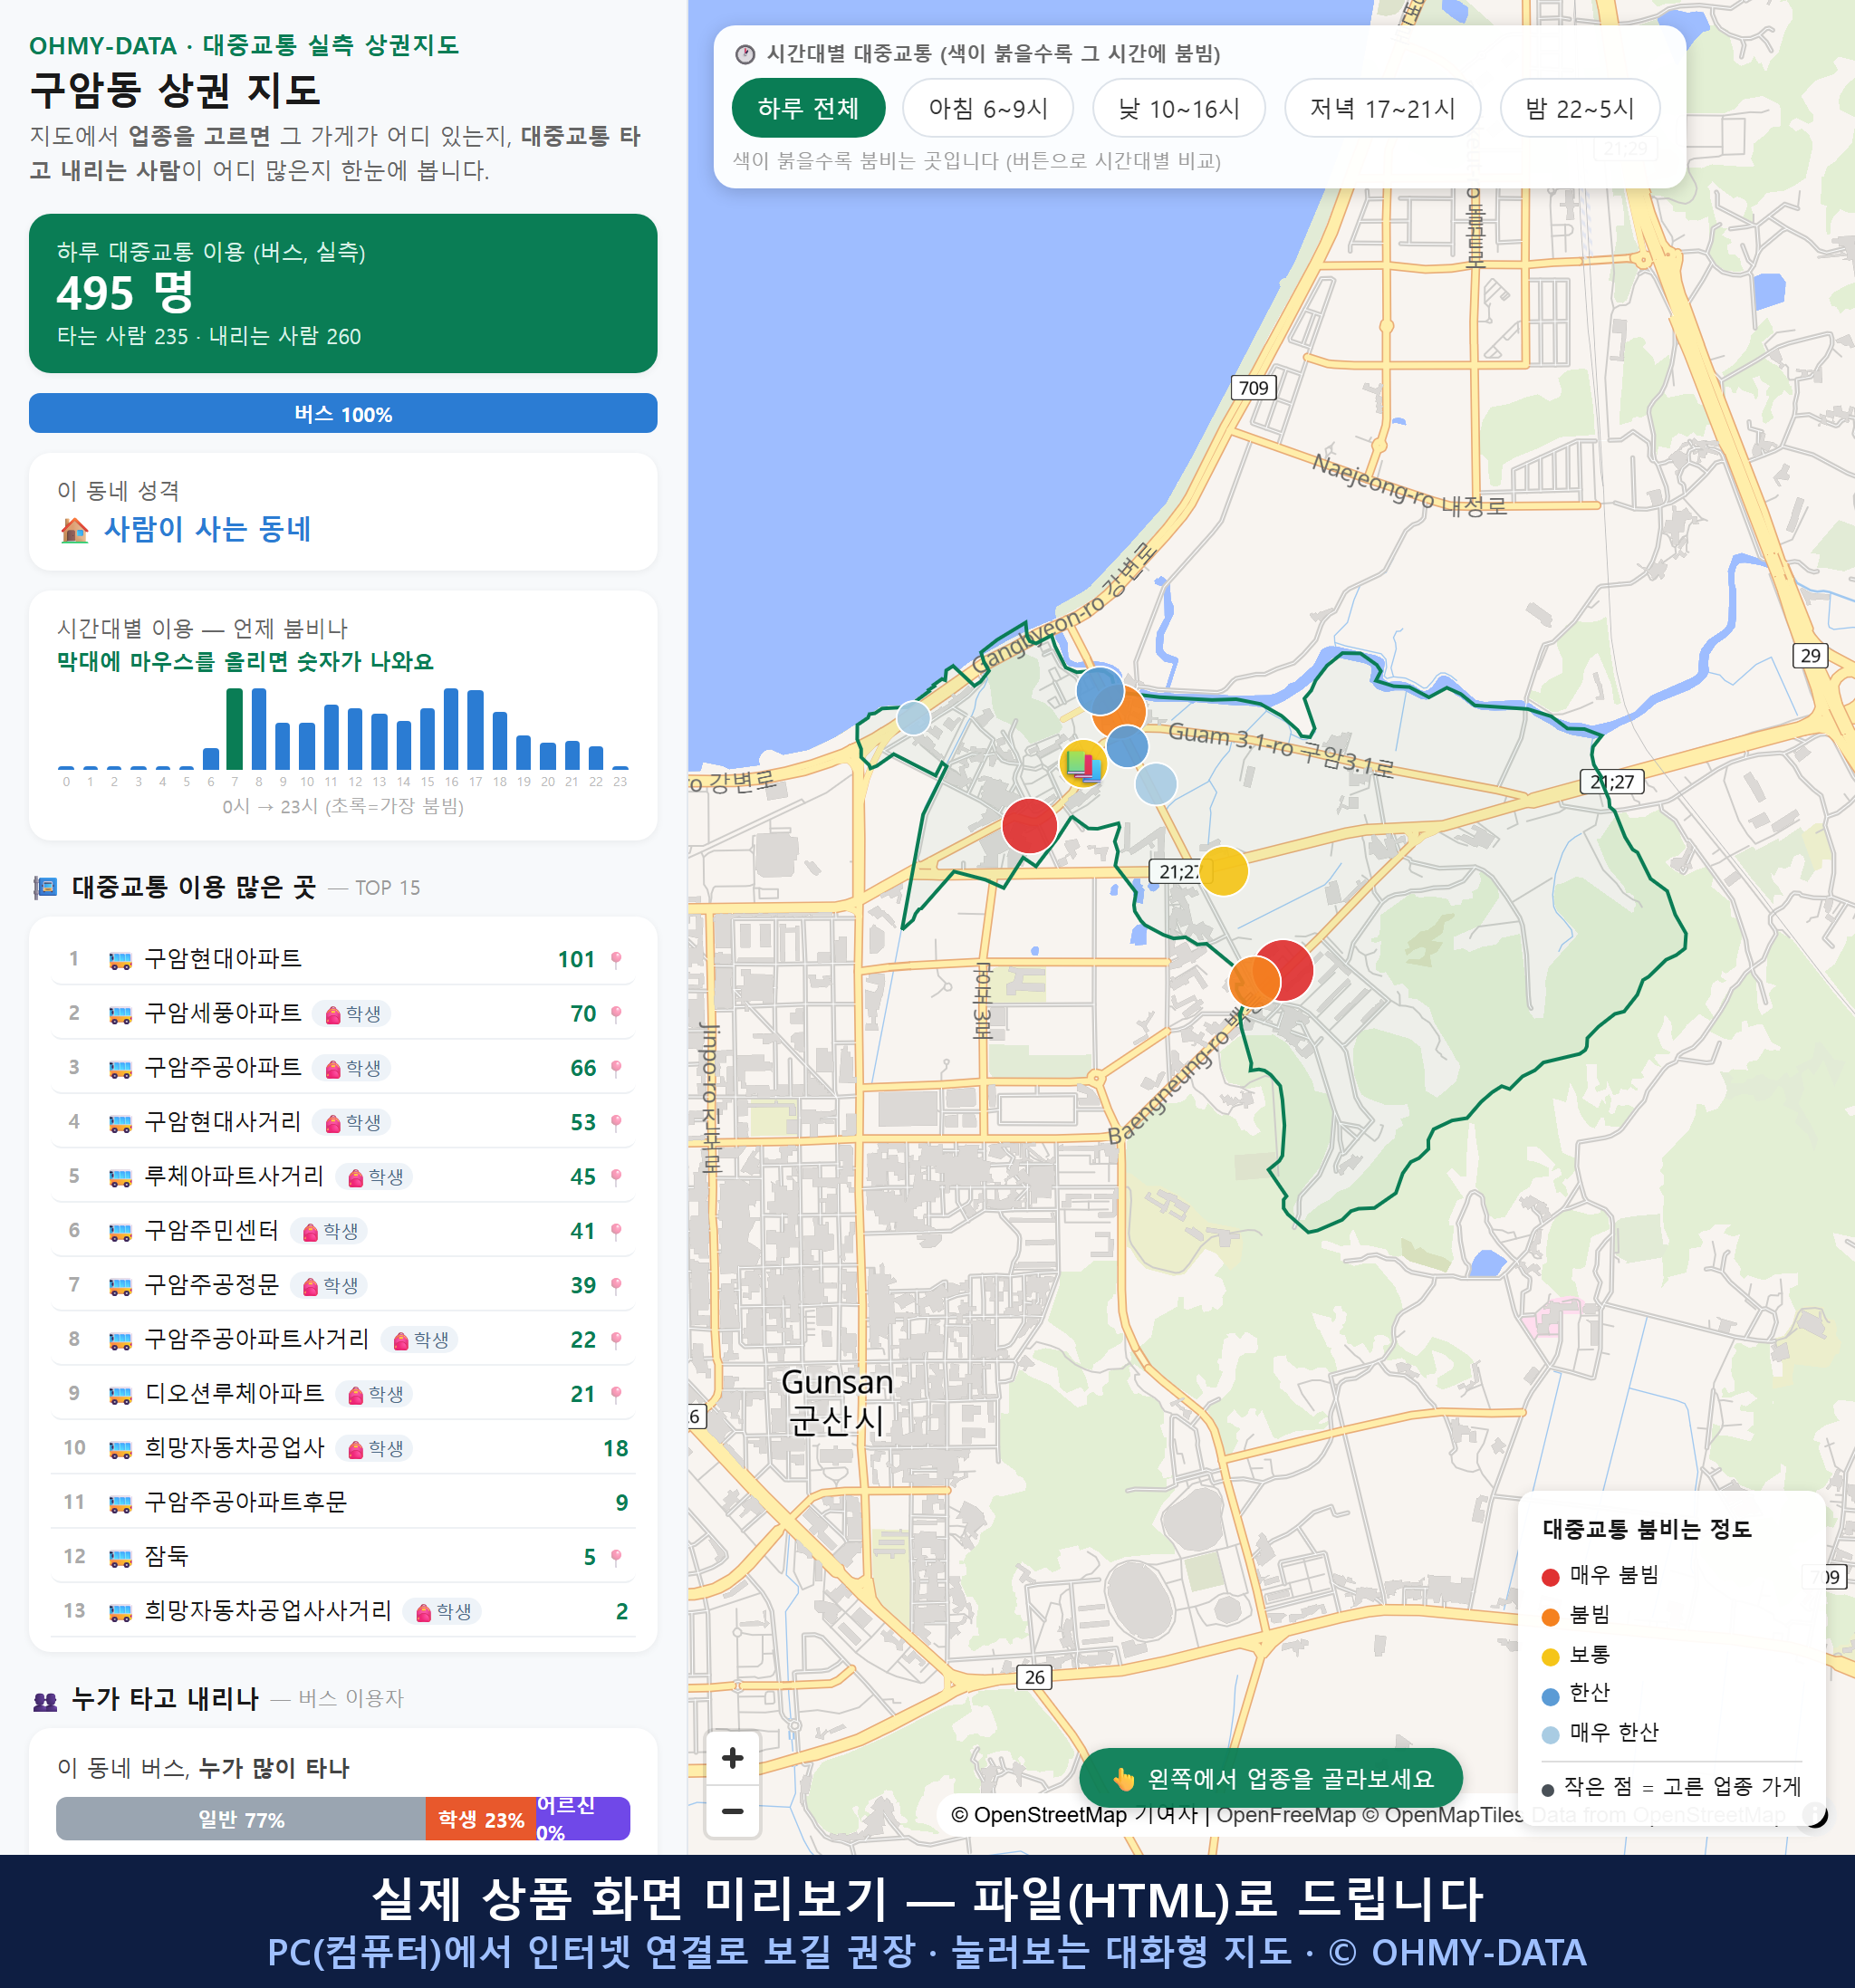Click the bus icon next to 희망자동차공업사사거리
Image resolution: width=1855 pixels, height=1988 pixels.
(120, 1612)
